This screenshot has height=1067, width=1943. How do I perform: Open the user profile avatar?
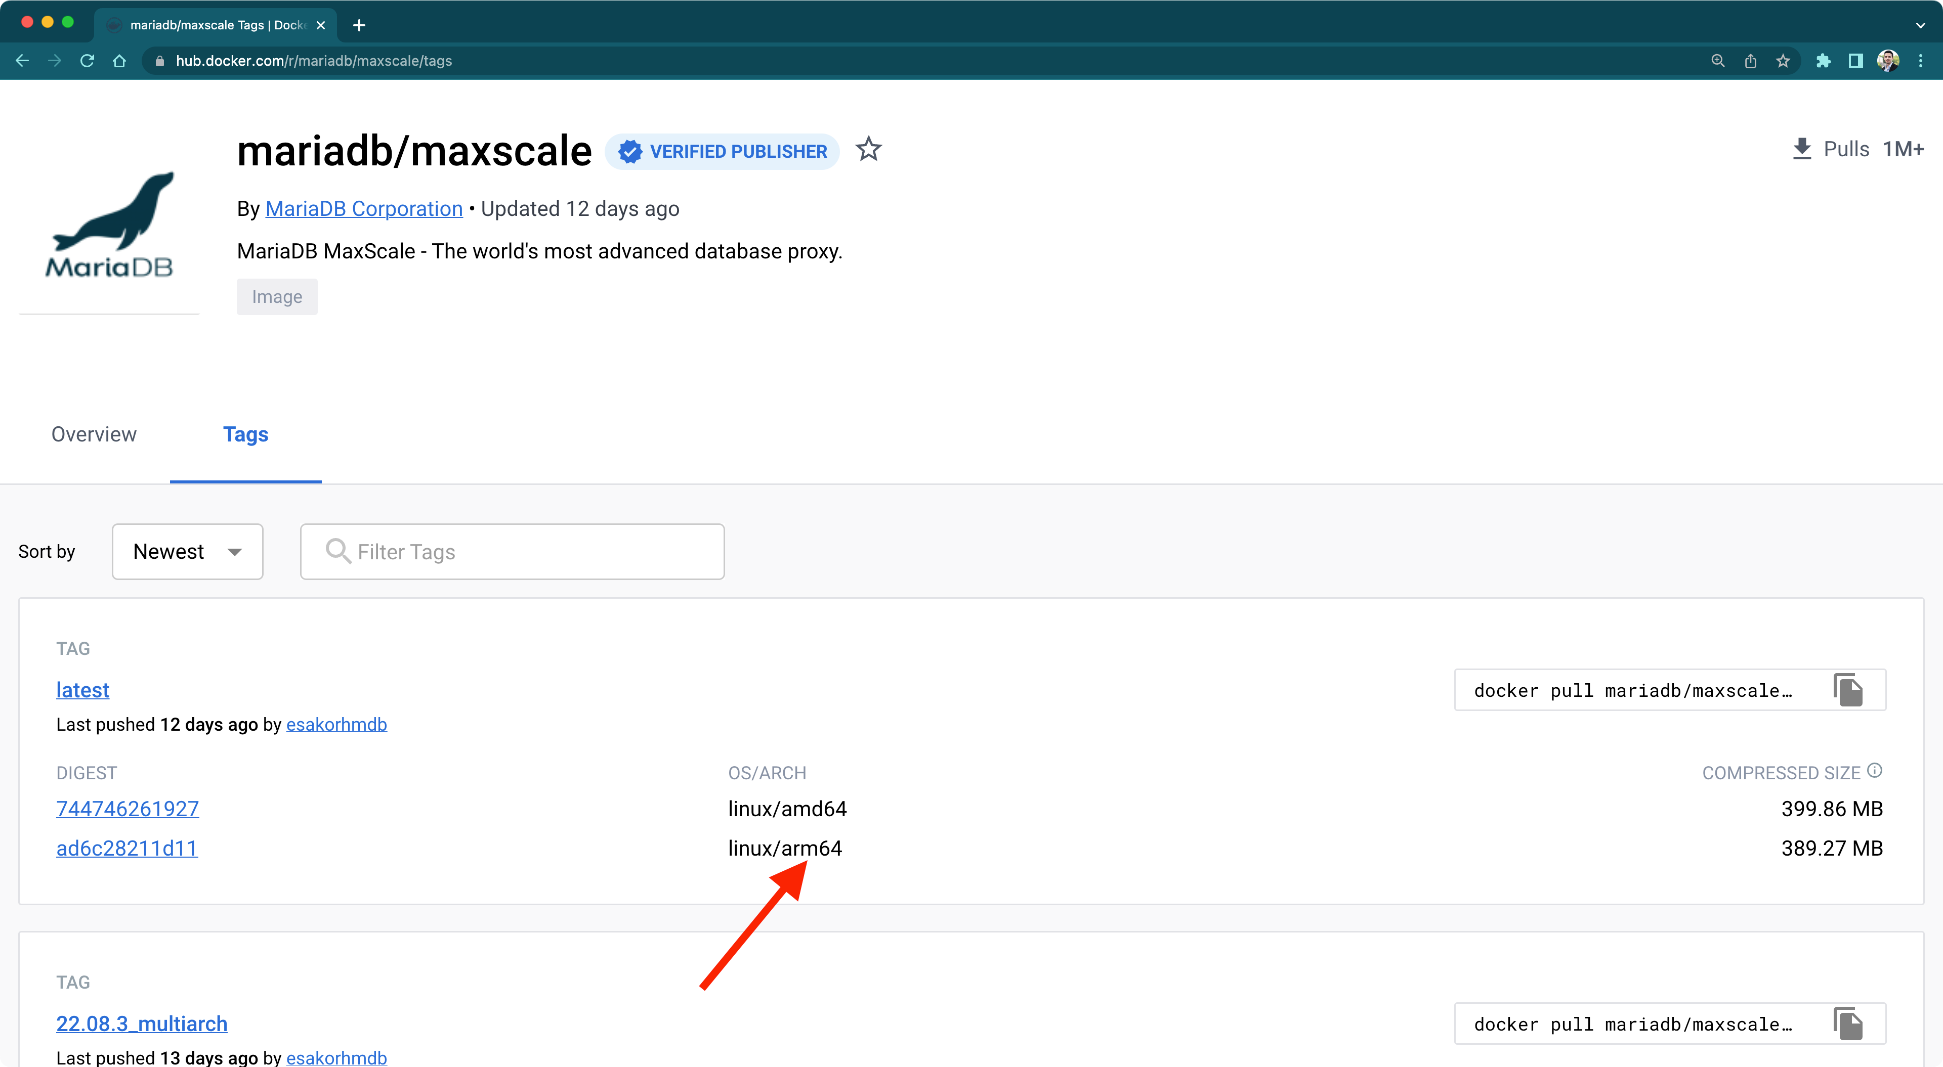(1888, 61)
